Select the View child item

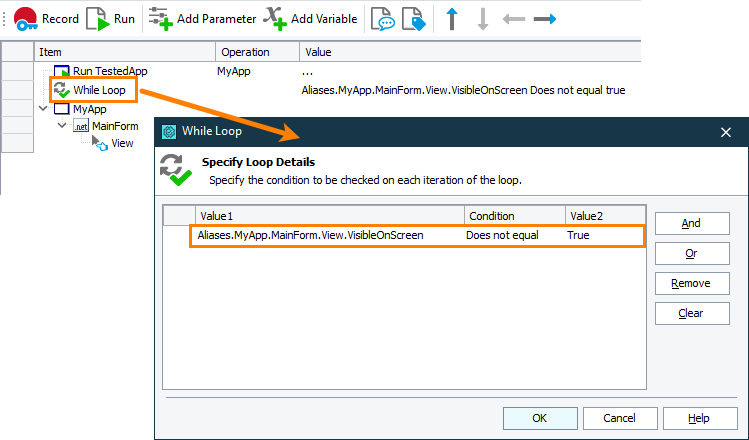coord(122,144)
